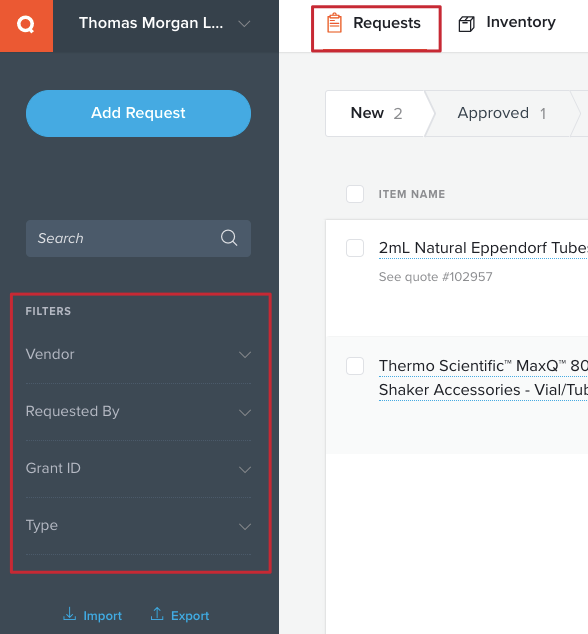588x634 pixels.
Task: Select the New status tab
Action: pos(376,114)
